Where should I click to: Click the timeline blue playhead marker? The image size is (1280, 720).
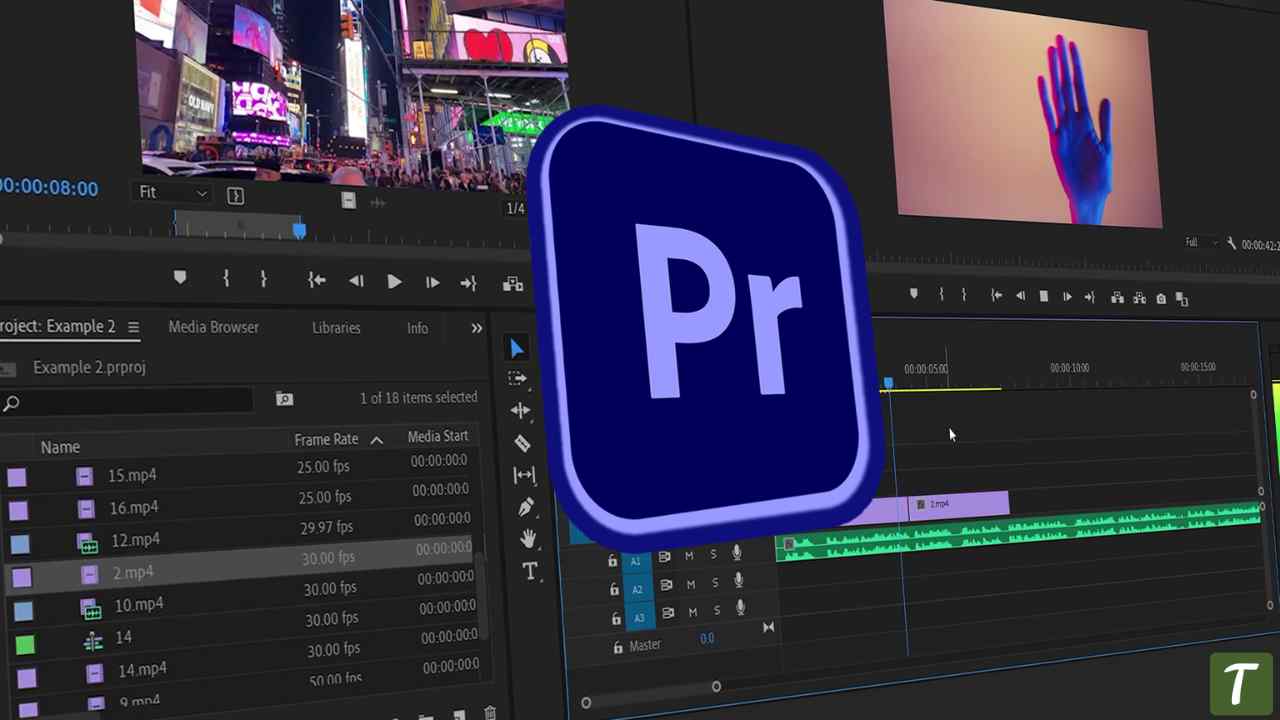click(887, 384)
